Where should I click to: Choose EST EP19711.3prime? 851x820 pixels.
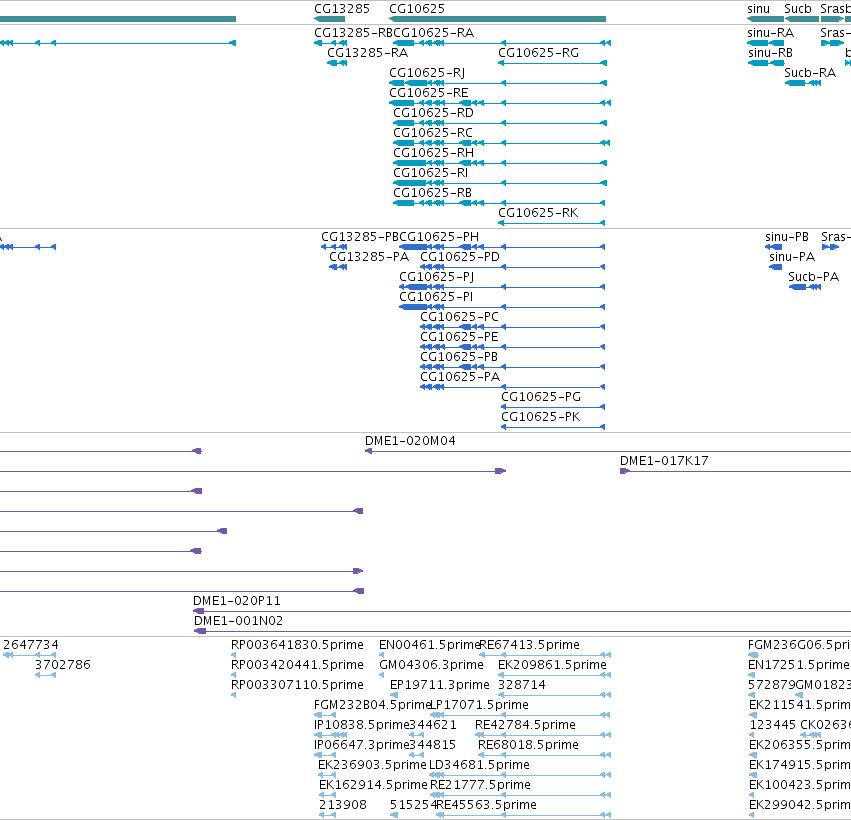440,685
